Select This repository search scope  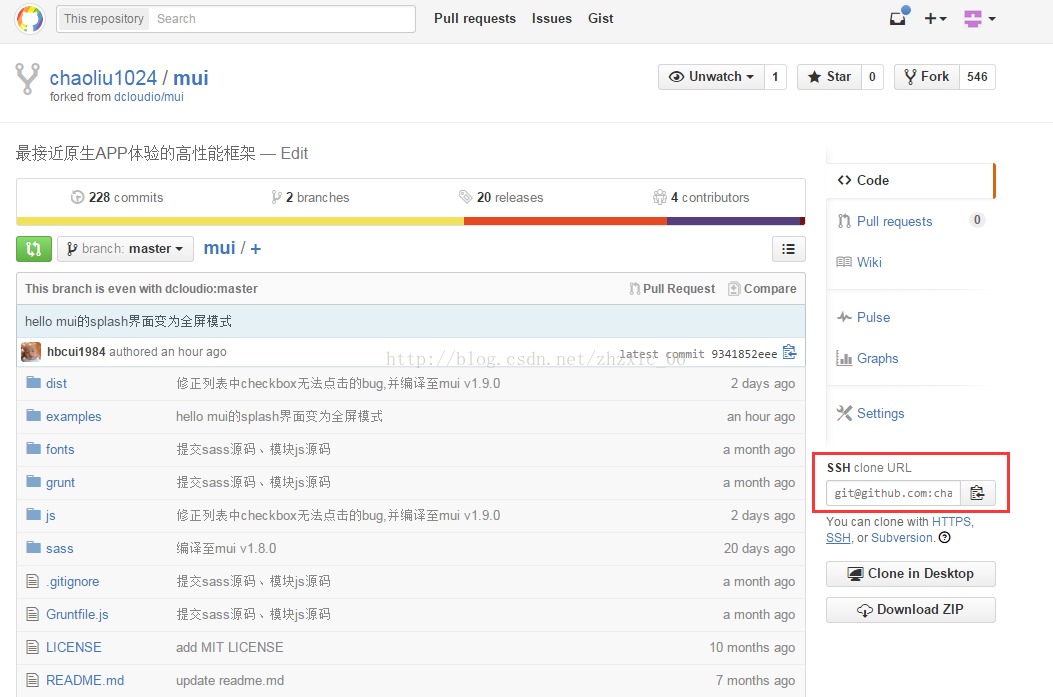point(103,19)
